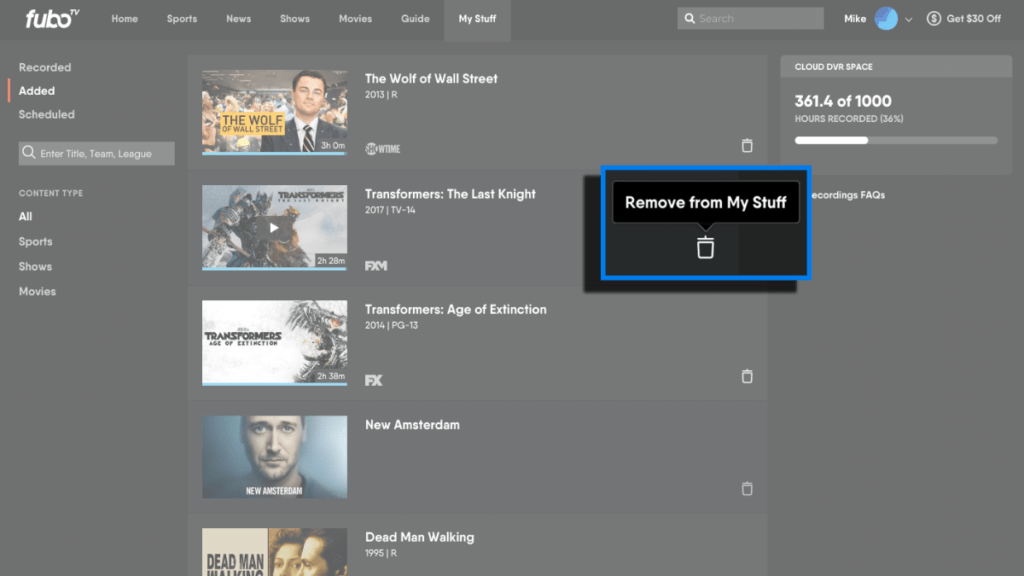Screen dimensions: 1024x576
Task: Click the trash icon for New Amsterdam
Action: click(746, 488)
